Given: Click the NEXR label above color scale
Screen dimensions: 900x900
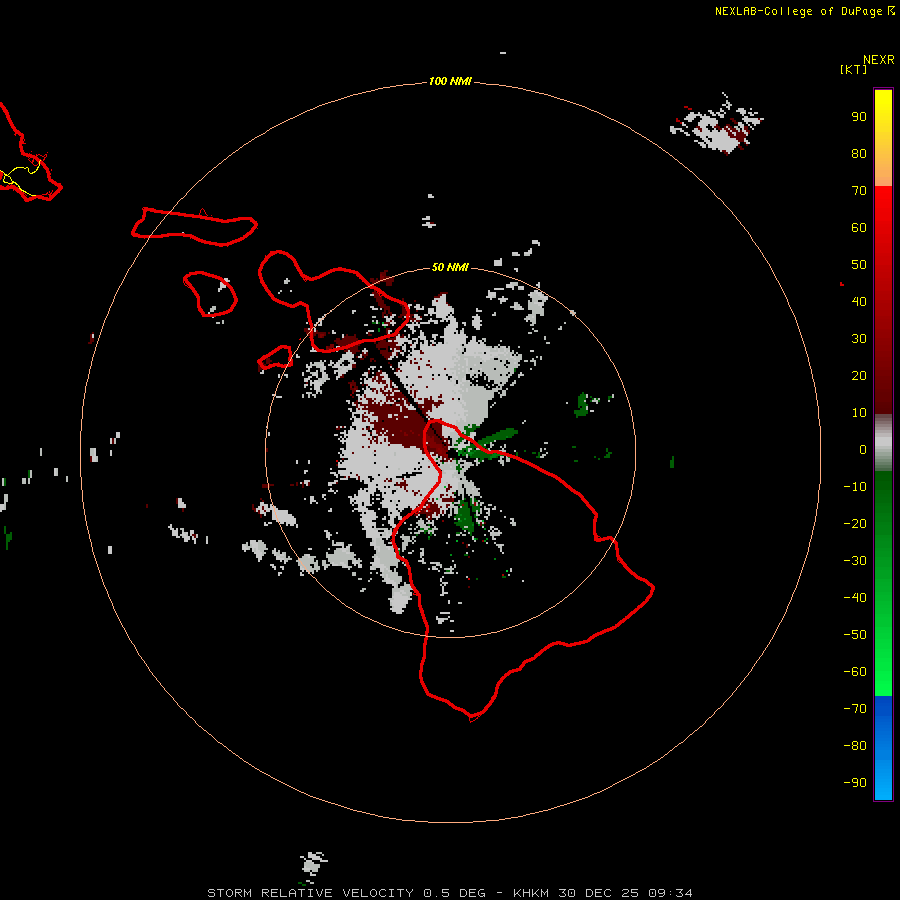Looking at the screenshot, I should [x=879, y=60].
